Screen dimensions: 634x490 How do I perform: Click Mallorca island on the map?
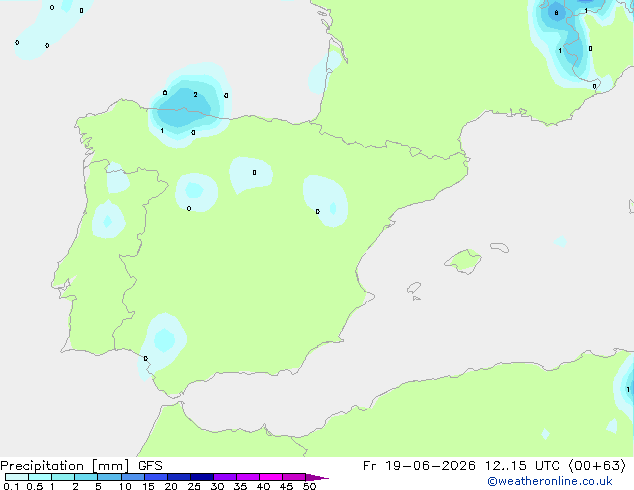coord(464,261)
